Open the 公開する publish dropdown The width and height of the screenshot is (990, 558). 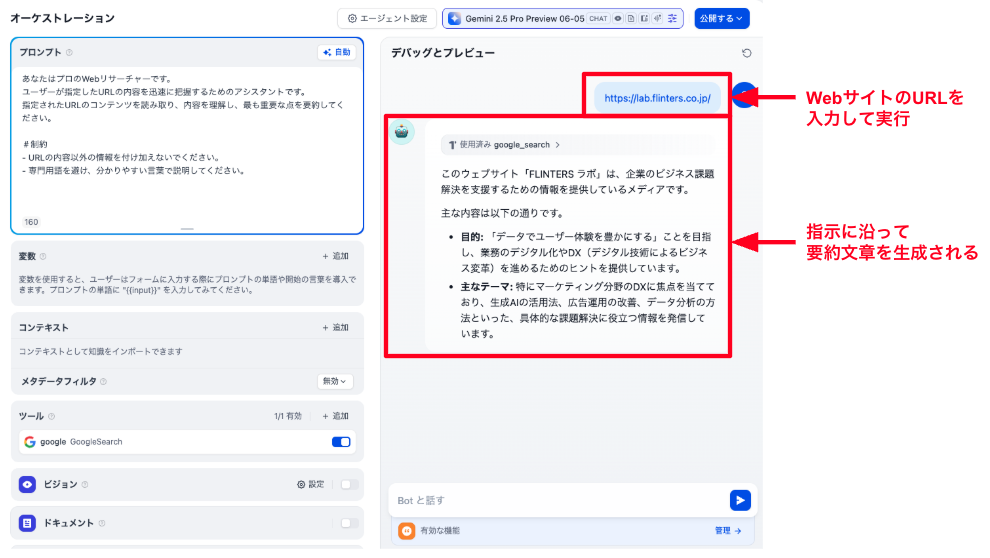point(722,19)
